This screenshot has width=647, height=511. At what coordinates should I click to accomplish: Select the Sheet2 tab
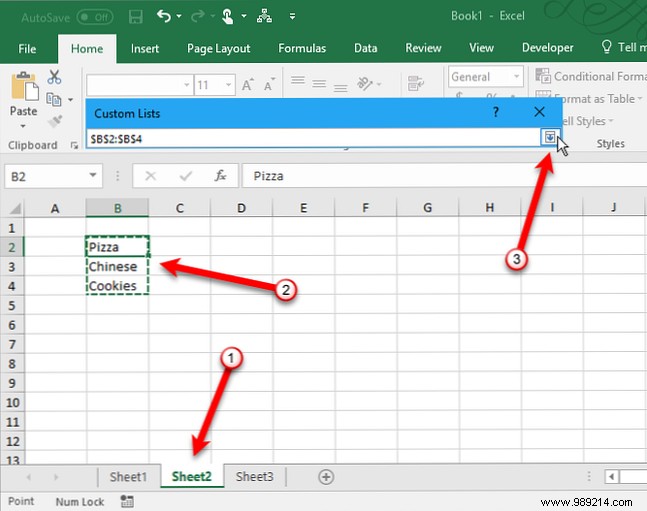coord(192,477)
